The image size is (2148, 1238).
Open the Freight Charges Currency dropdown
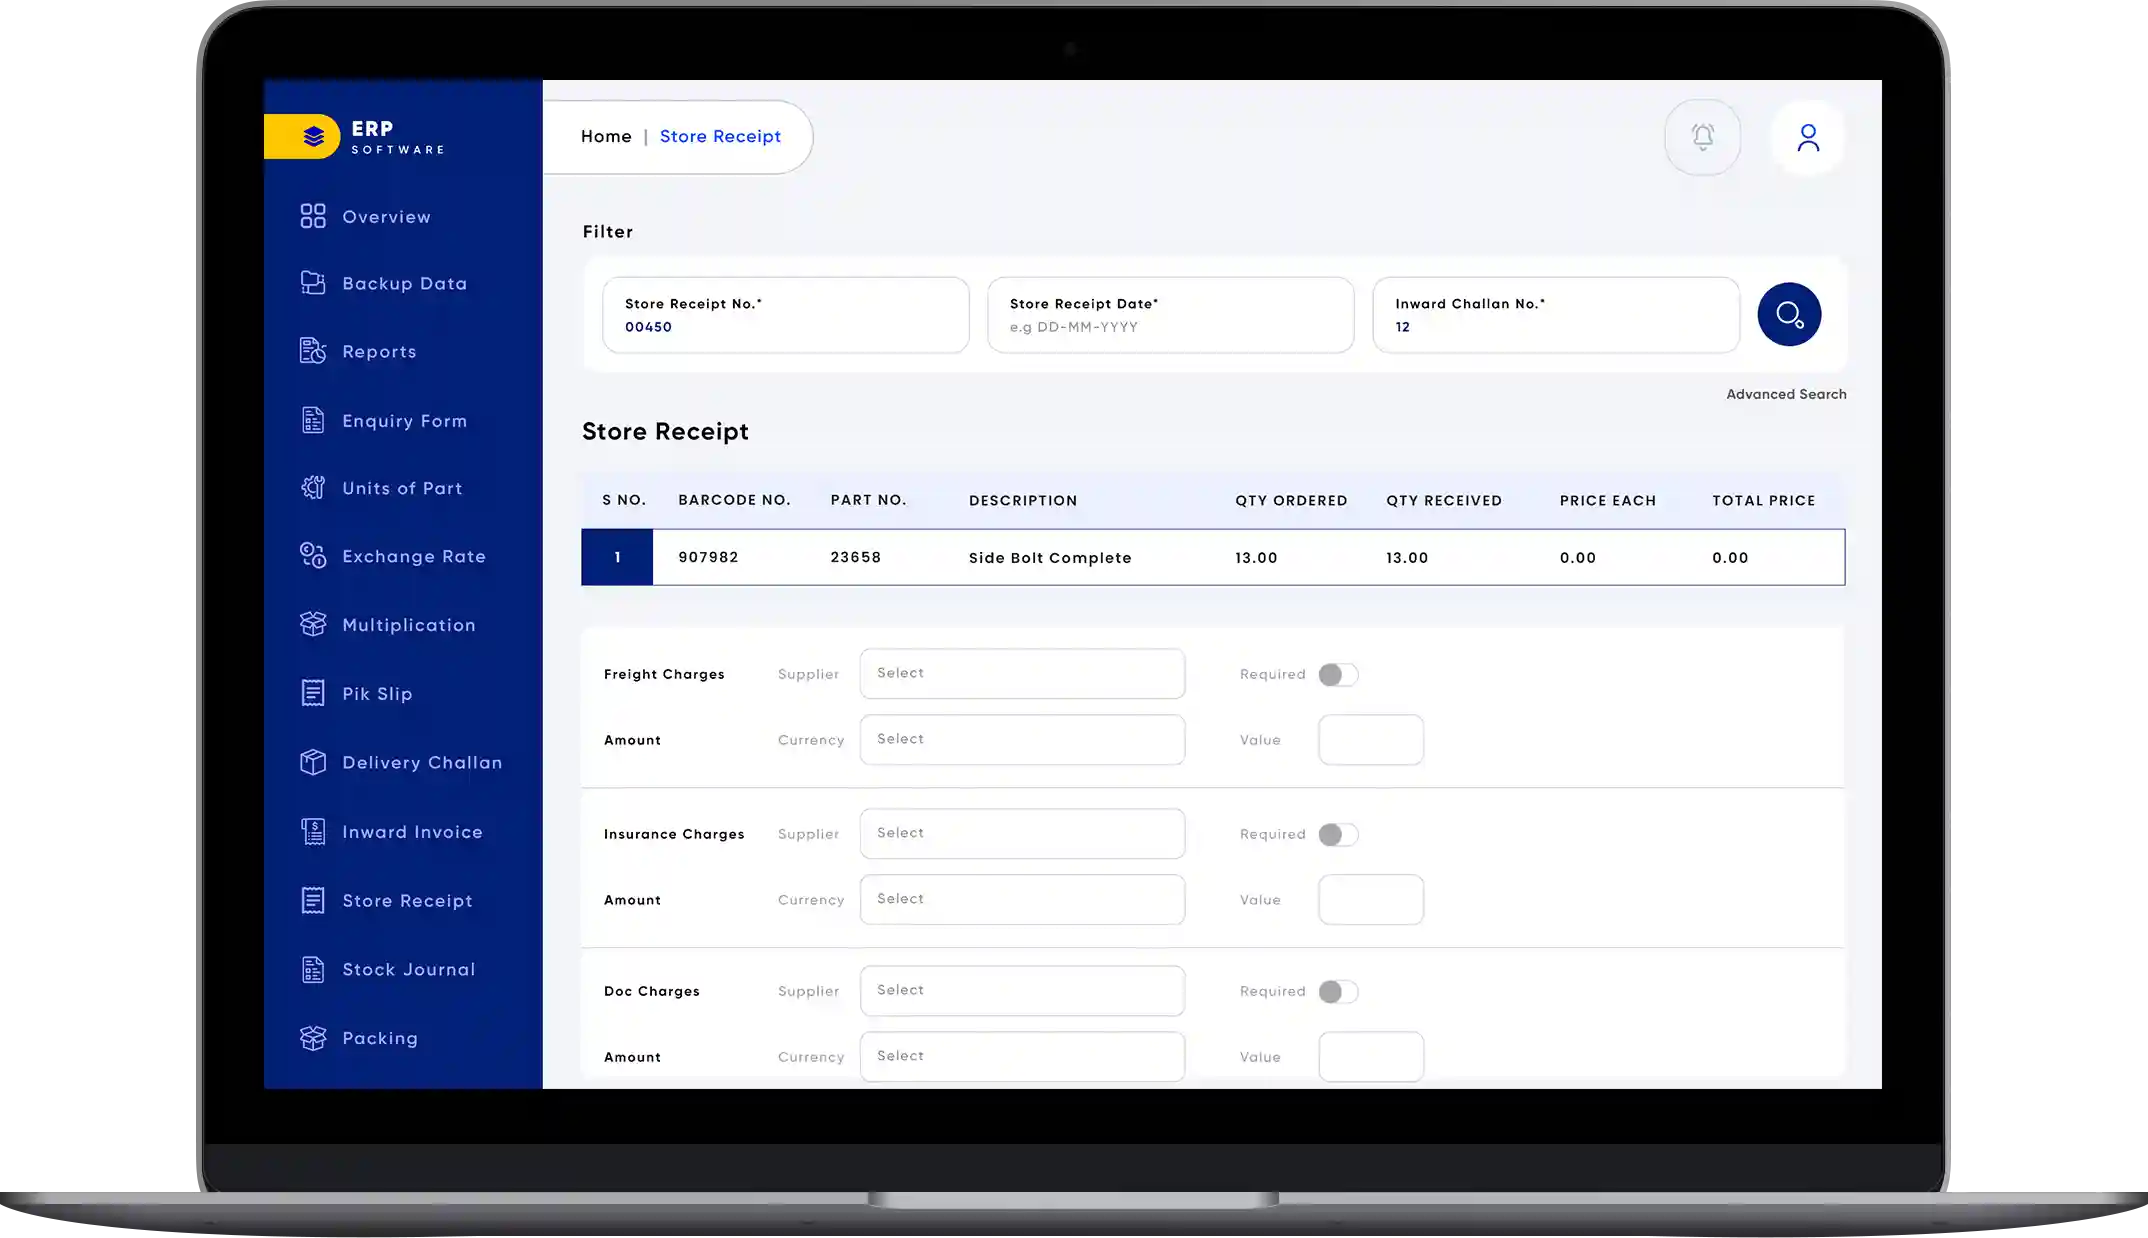(1022, 740)
